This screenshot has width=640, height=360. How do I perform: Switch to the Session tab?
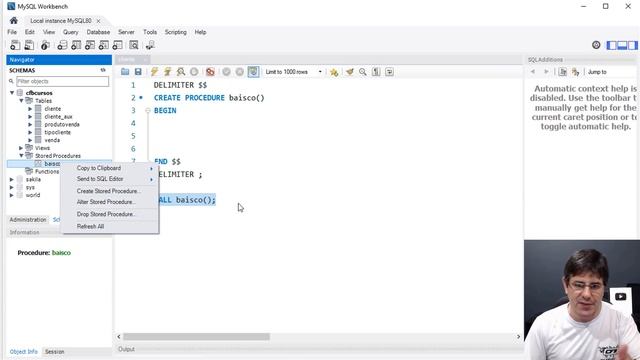55,351
